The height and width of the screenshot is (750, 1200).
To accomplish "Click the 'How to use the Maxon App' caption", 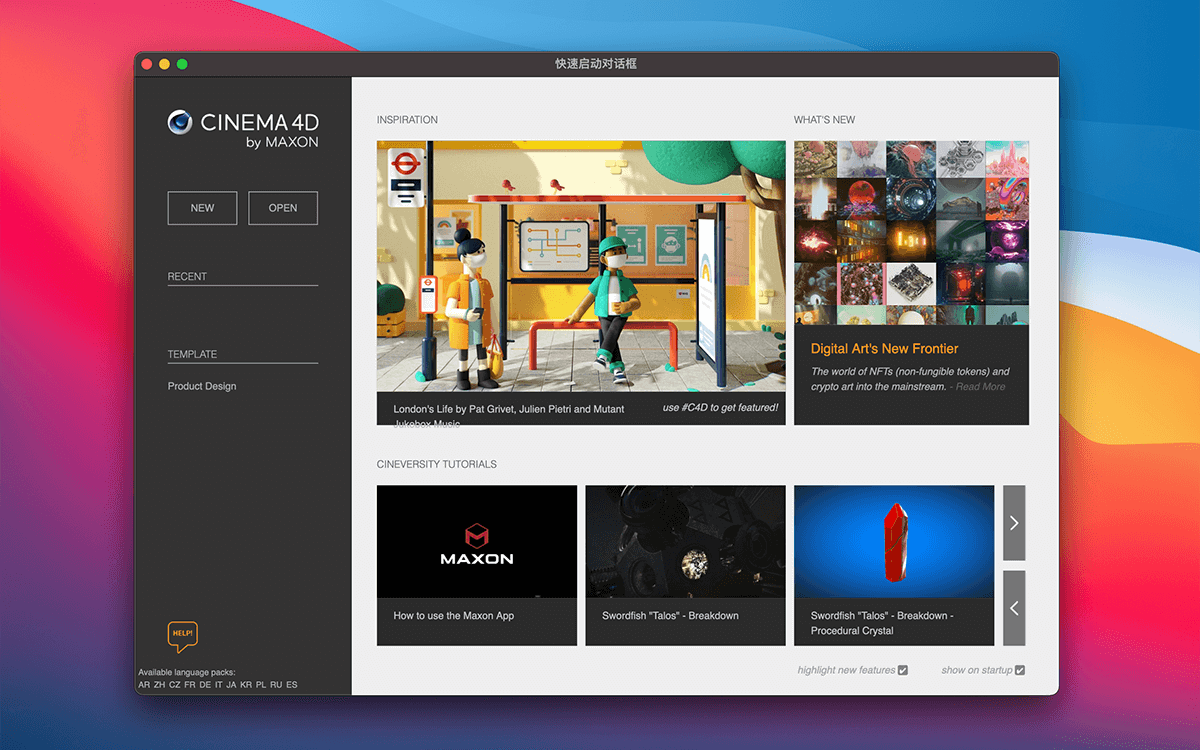I will point(454,616).
